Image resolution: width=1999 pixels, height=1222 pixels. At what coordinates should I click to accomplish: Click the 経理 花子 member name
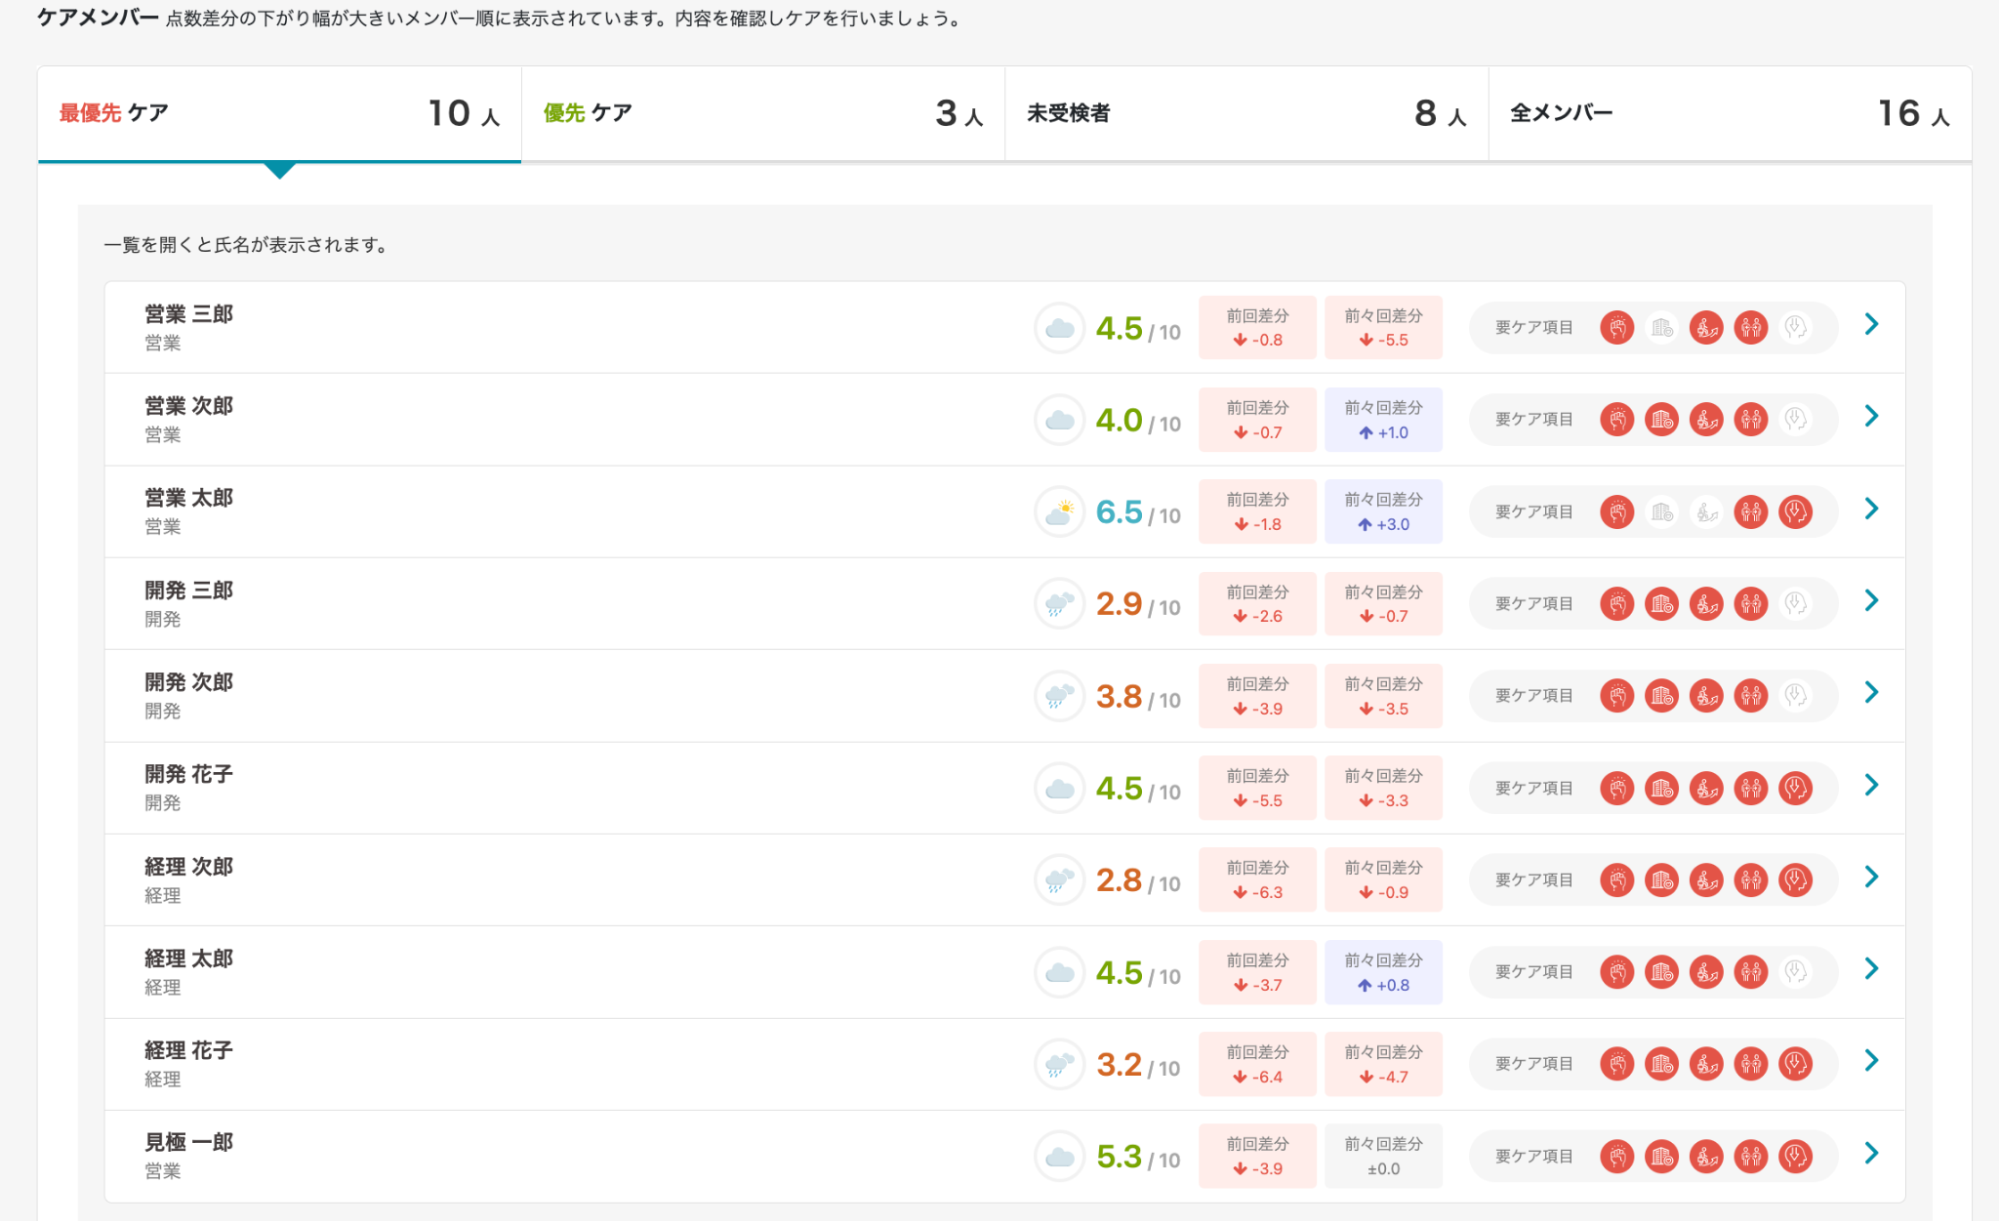coord(188,1050)
